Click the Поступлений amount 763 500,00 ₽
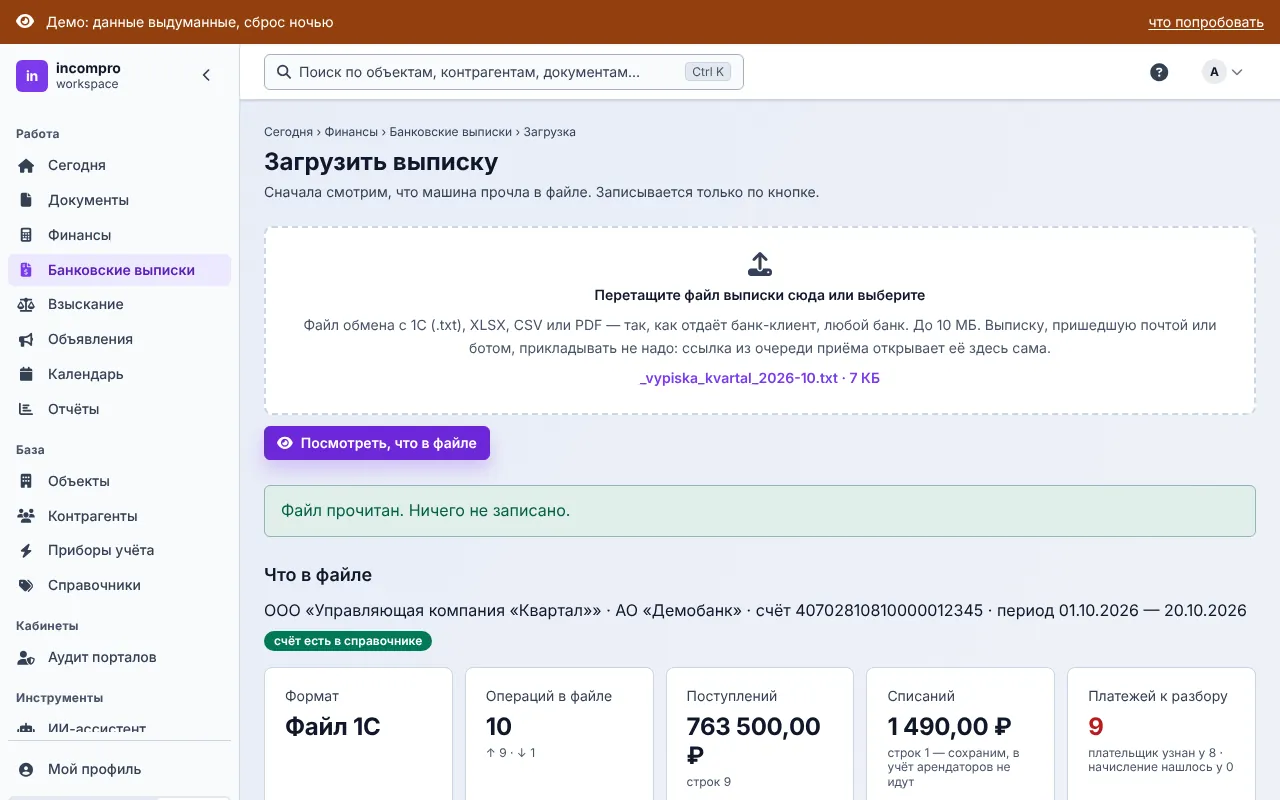 pos(754,741)
